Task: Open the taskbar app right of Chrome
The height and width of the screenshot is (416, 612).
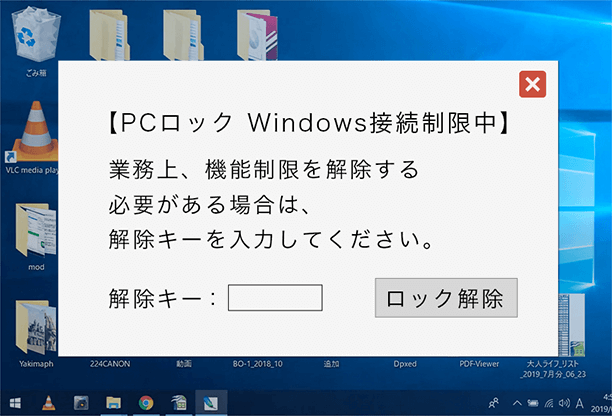Action: coord(179,403)
